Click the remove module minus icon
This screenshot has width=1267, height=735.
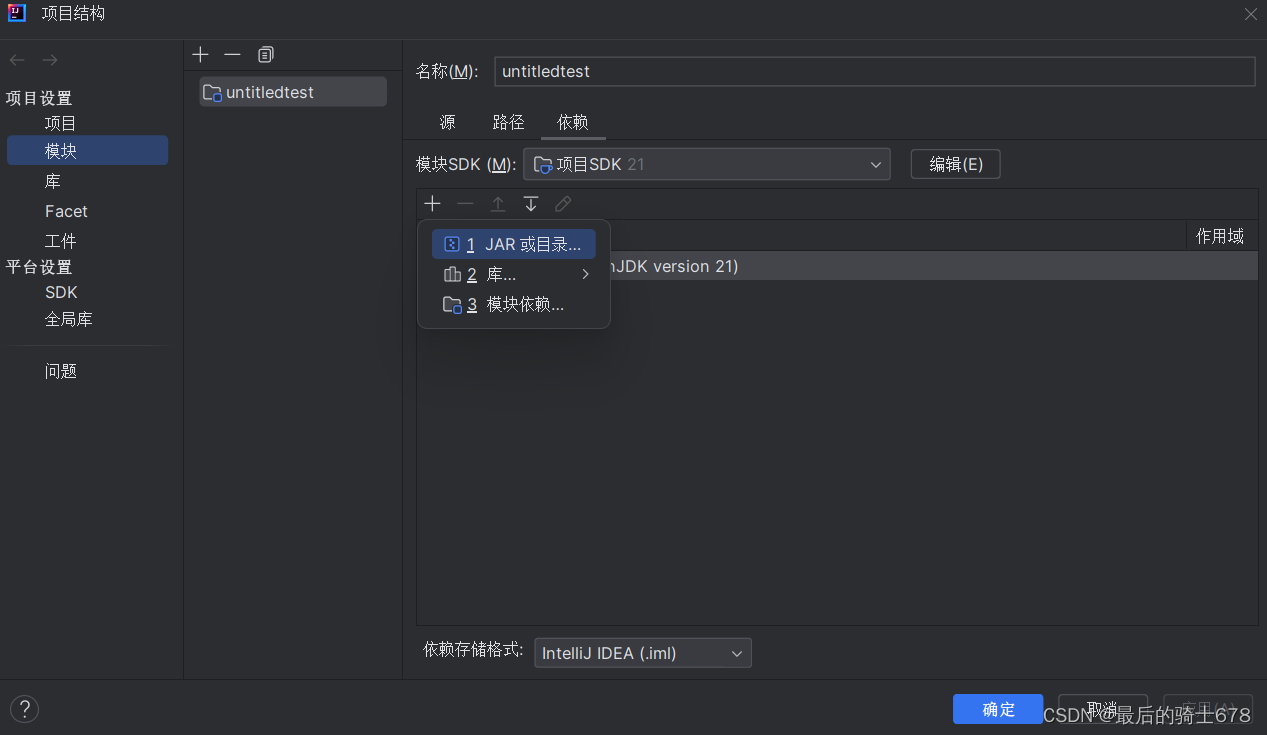coord(232,54)
